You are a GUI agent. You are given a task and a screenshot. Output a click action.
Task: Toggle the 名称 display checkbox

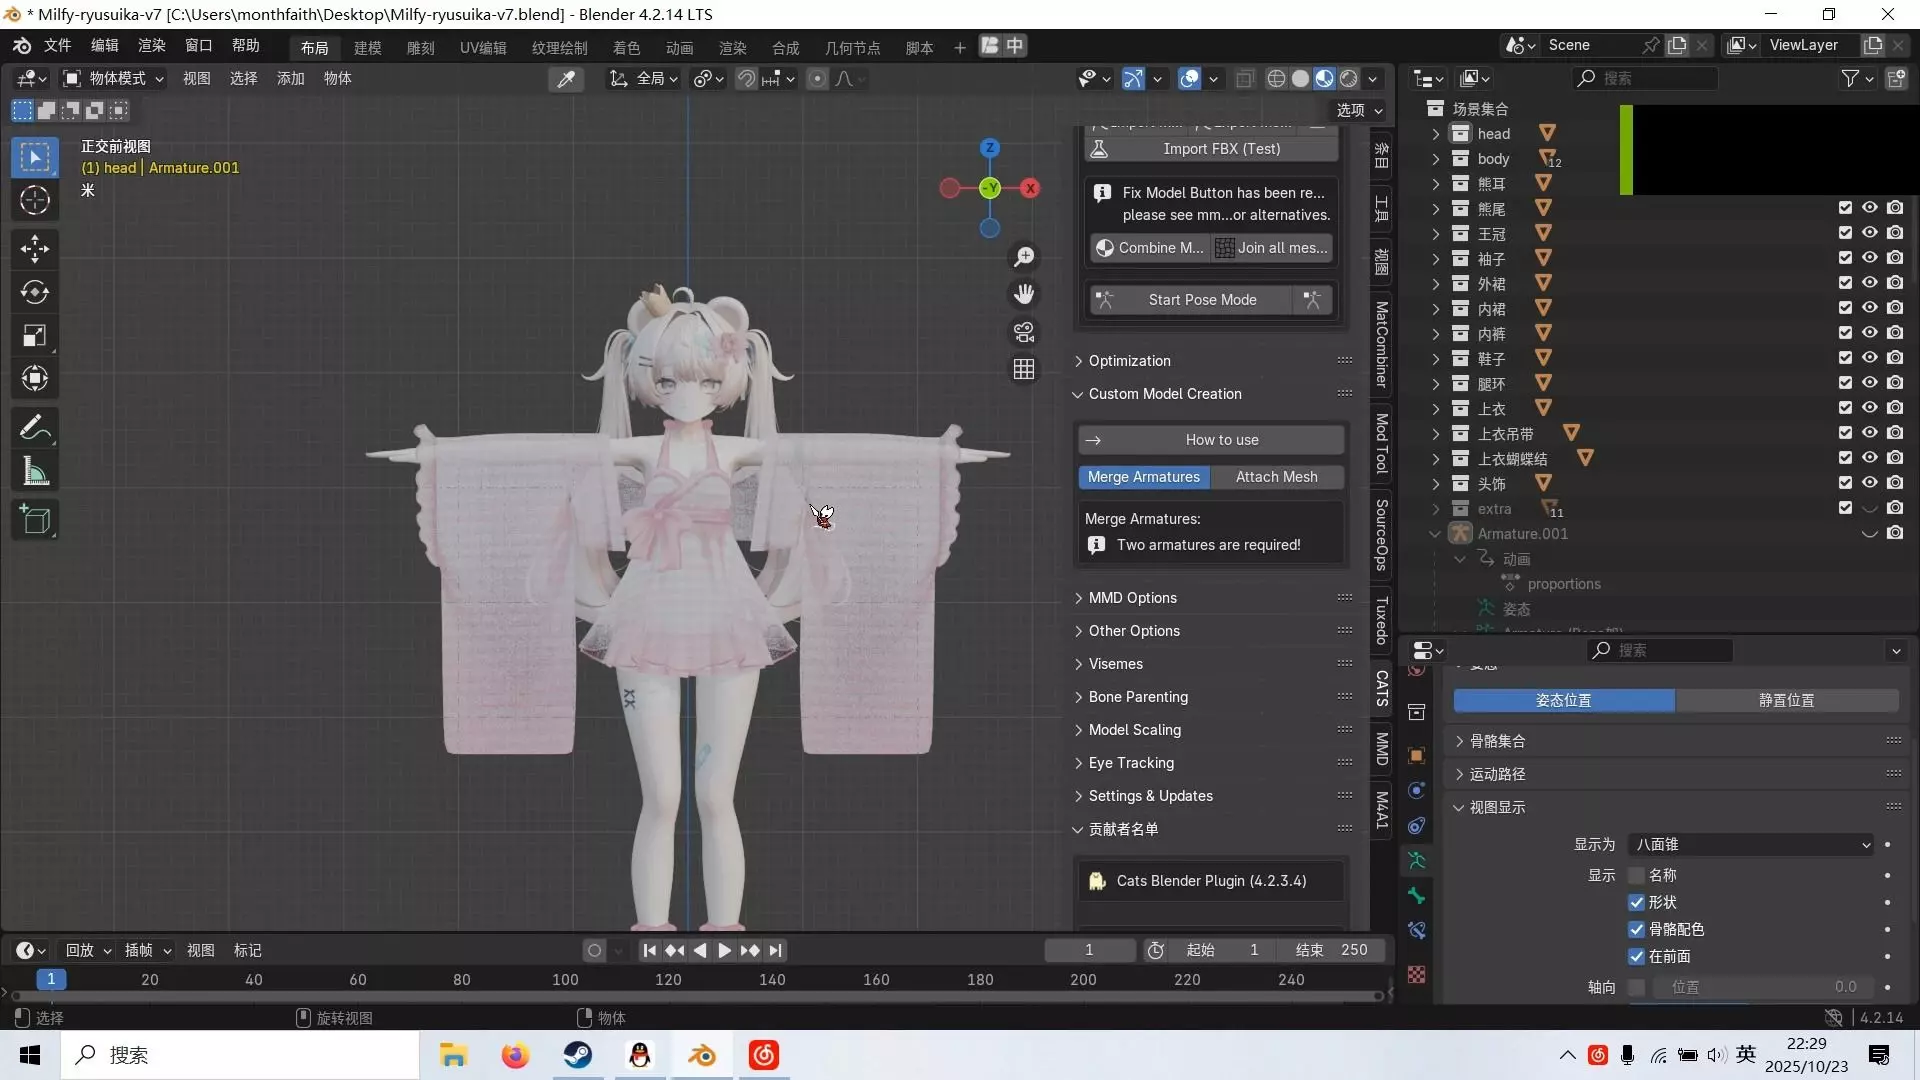coord(1636,876)
